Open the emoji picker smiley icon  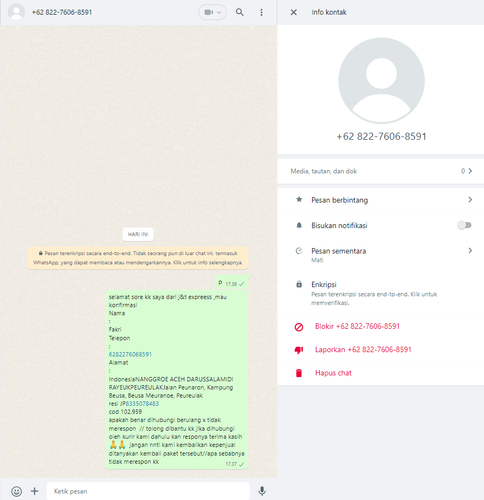[17, 491]
